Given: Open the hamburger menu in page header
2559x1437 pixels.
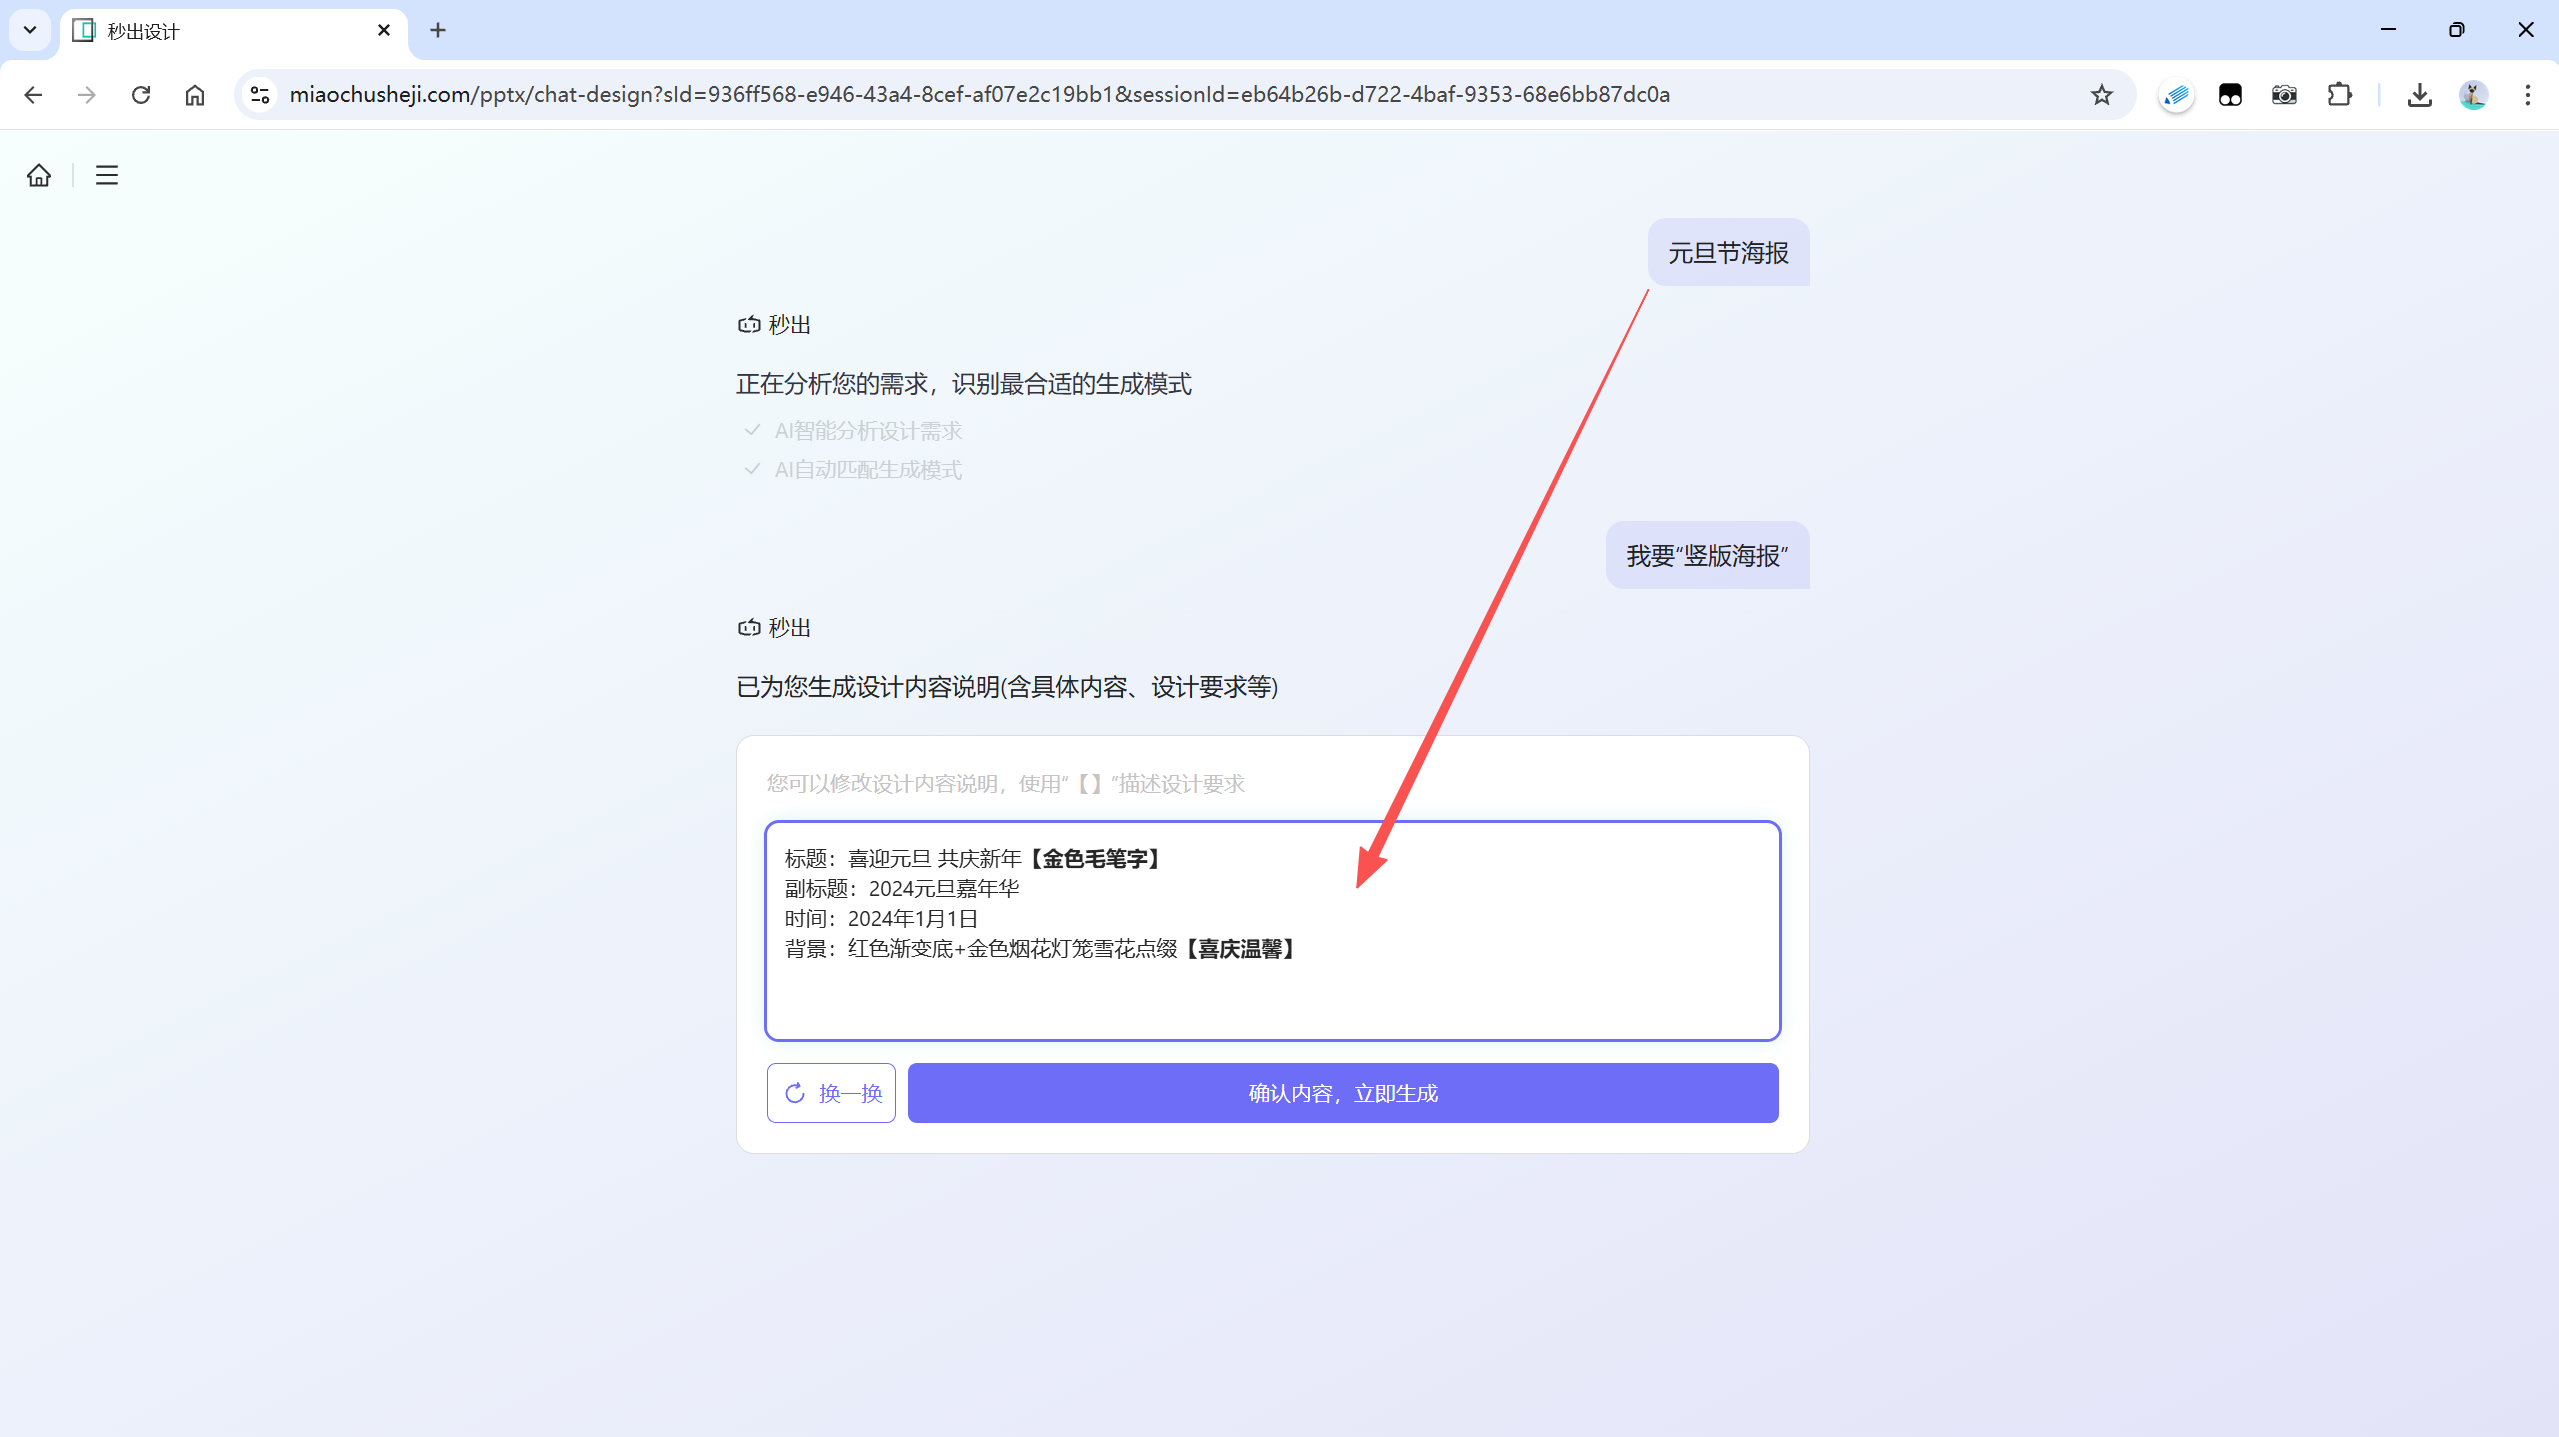Looking at the screenshot, I should pyautogui.click(x=107, y=175).
